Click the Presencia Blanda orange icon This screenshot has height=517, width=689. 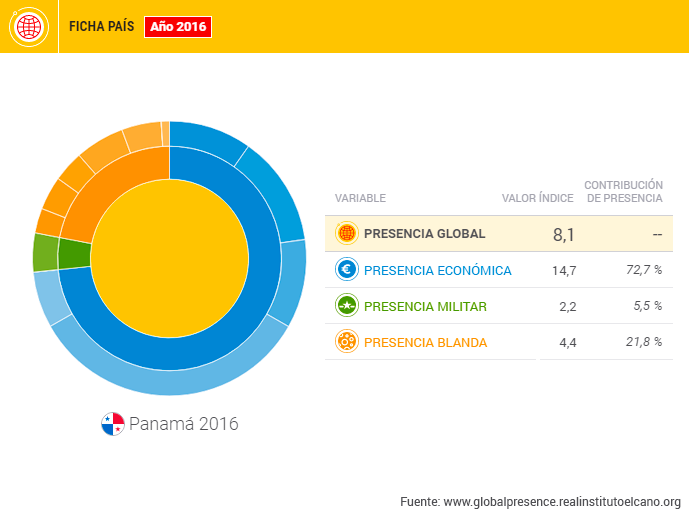pyautogui.click(x=347, y=342)
